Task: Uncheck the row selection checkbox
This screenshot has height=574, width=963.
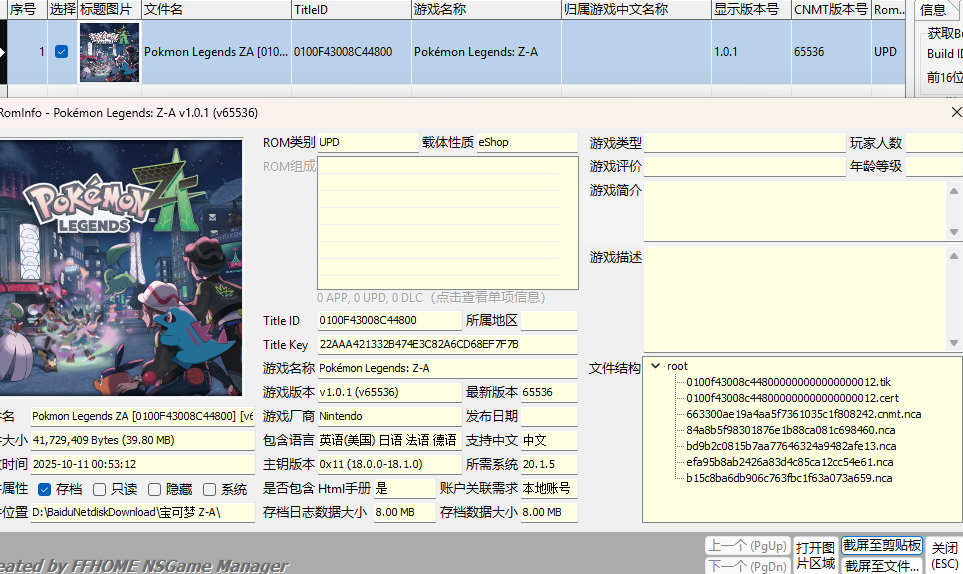Action: (x=62, y=52)
